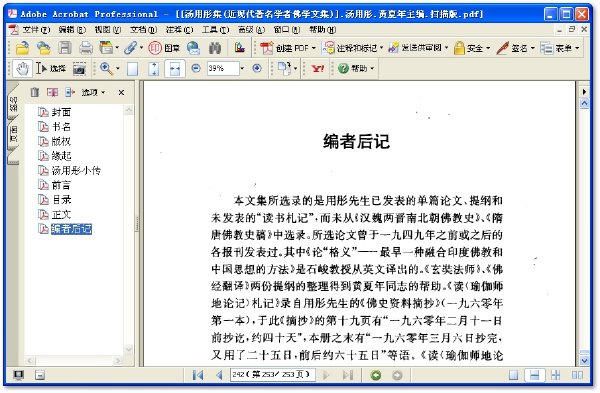Viewport: 600px width, 393px height.
Task: Select the 正文 bookmark
Action: (61, 214)
